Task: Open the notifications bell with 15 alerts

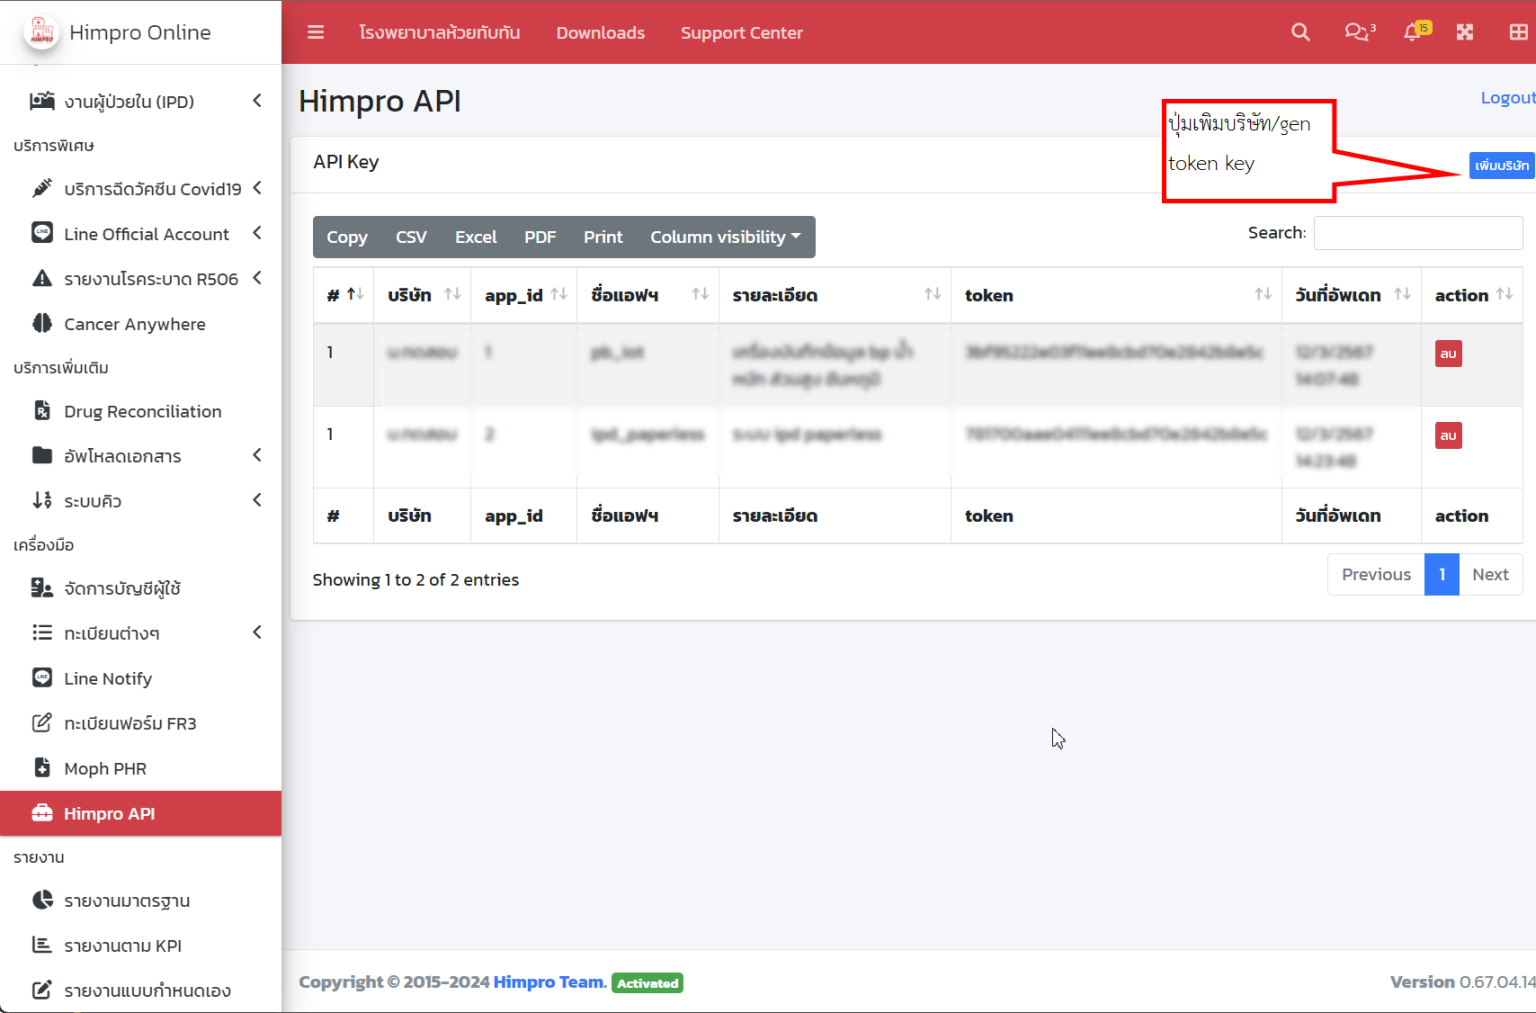Action: (x=1411, y=33)
